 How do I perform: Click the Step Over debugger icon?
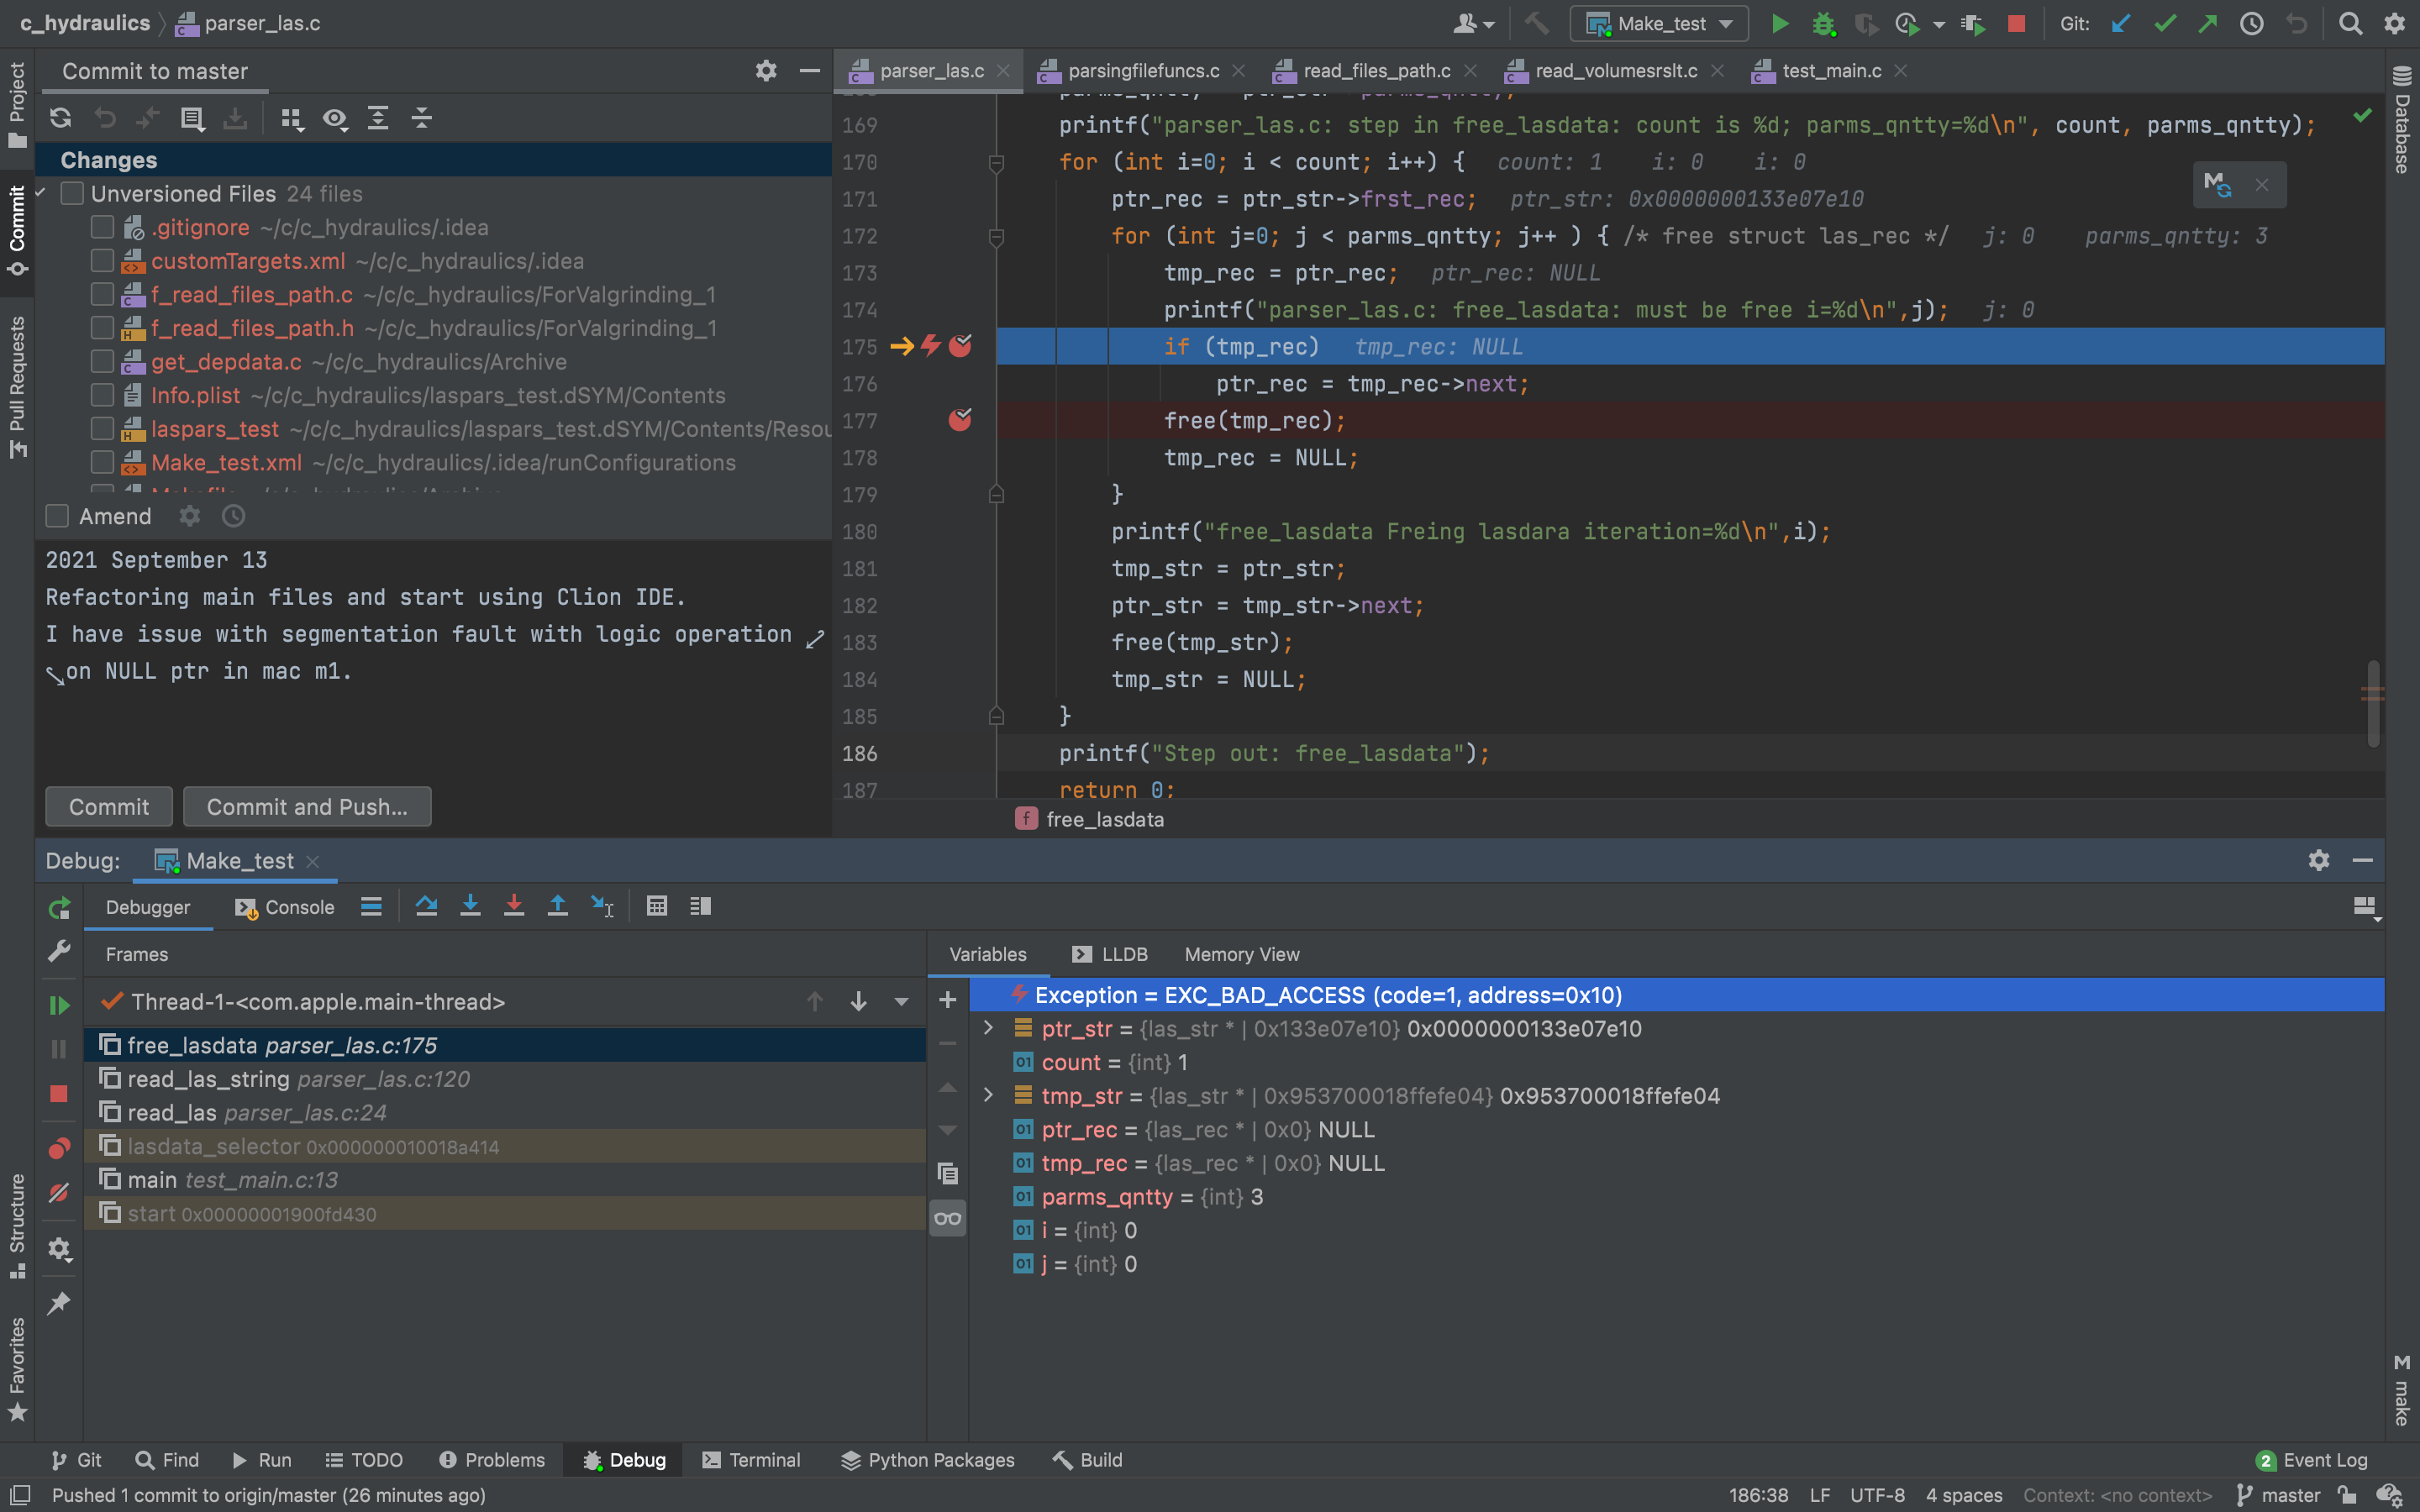[426, 906]
